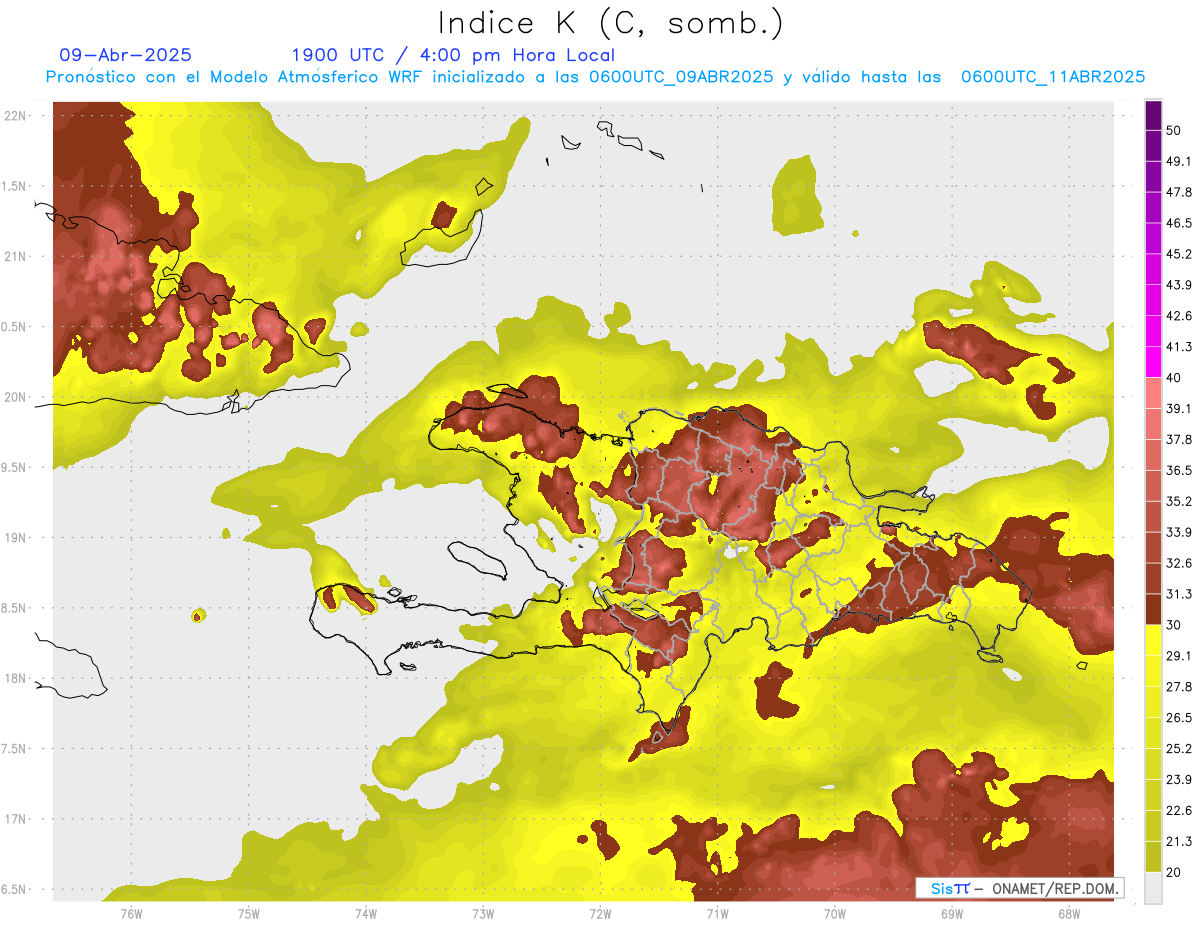Click the "26.5" color scale value

click(1179, 717)
